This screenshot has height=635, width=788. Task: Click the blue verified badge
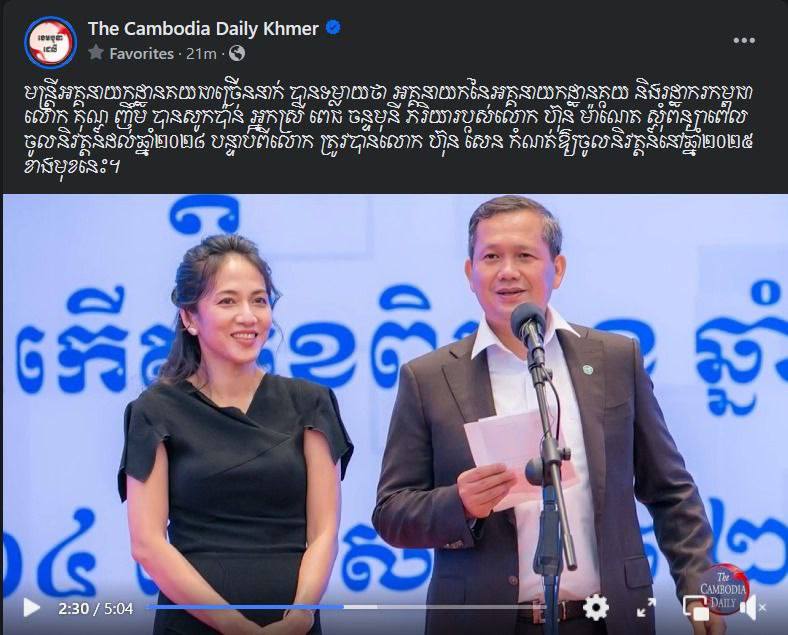click(x=333, y=28)
